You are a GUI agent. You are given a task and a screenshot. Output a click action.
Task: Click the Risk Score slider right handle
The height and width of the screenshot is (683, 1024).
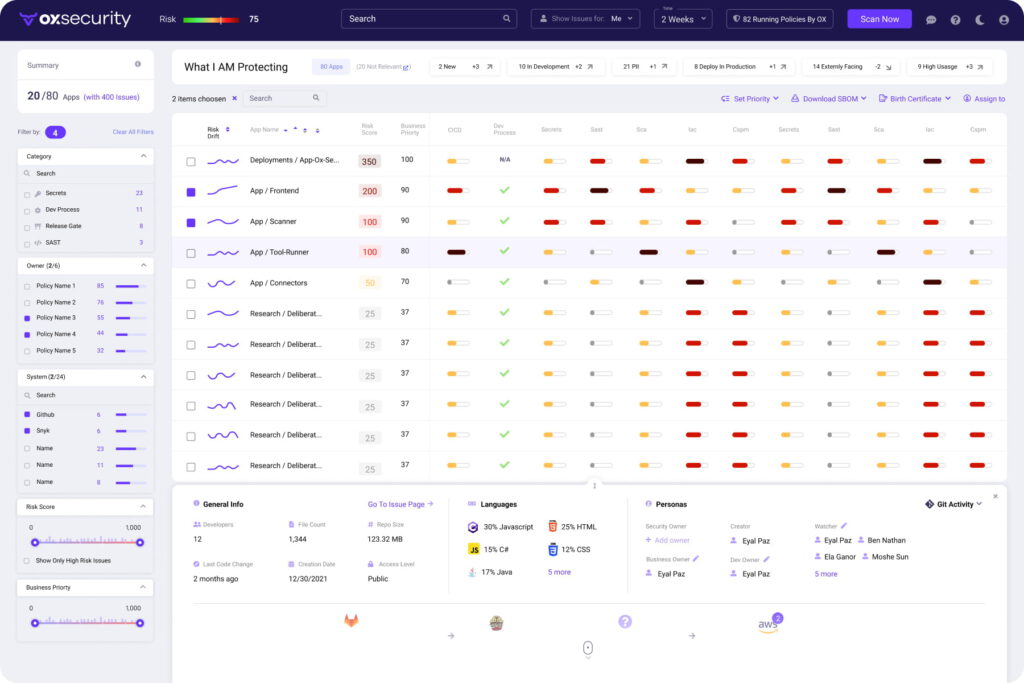coord(140,542)
